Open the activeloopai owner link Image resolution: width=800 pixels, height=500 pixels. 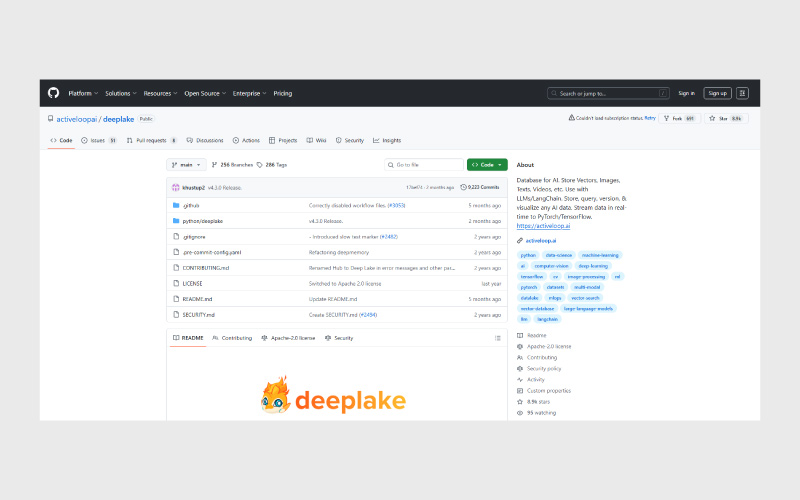pyautogui.click(x=77, y=119)
